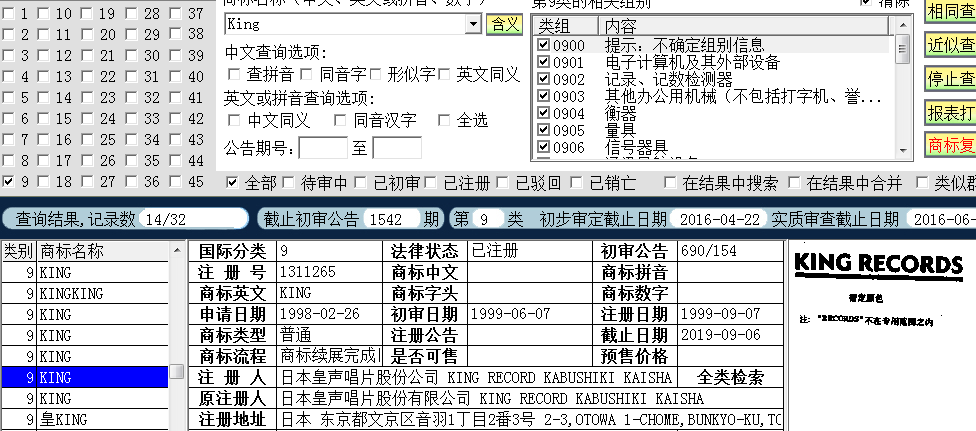This screenshot has width=976, height=431.
Task: Click the 截止初审公告 issue value 1542
Action: point(390,219)
